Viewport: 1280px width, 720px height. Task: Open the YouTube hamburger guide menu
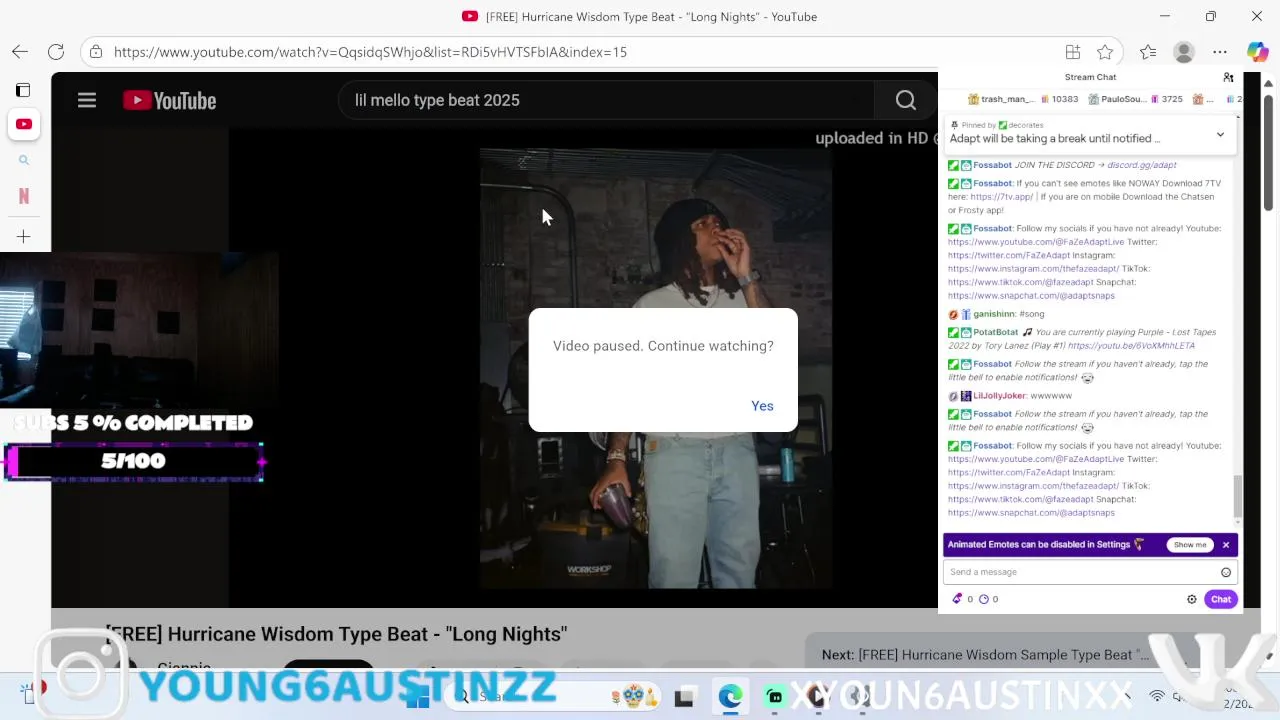pyautogui.click(x=87, y=100)
